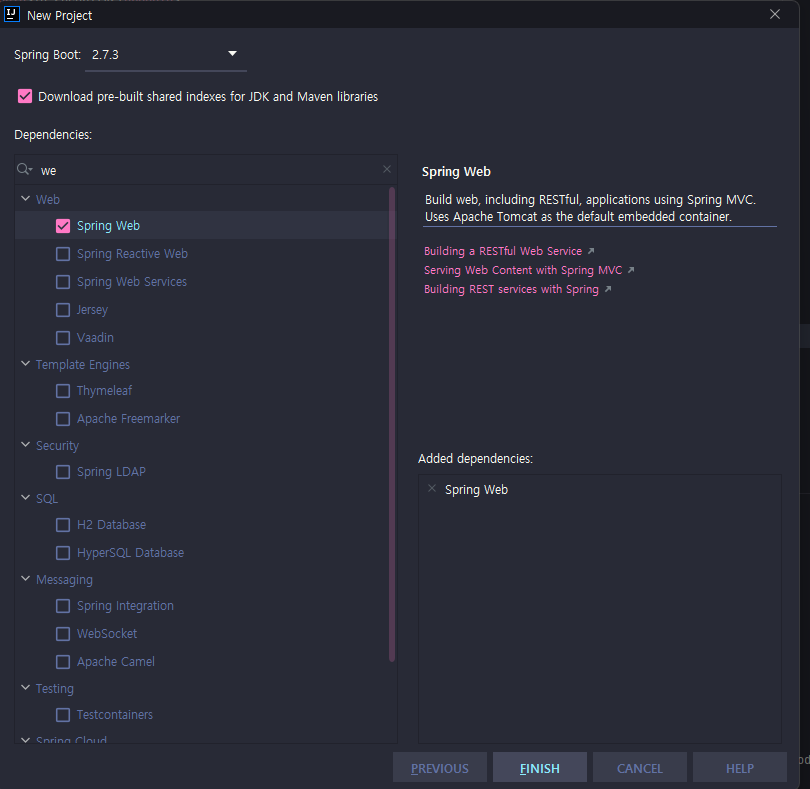Collapse the Template Engines category
810x789 pixels.
pos(25,364)
